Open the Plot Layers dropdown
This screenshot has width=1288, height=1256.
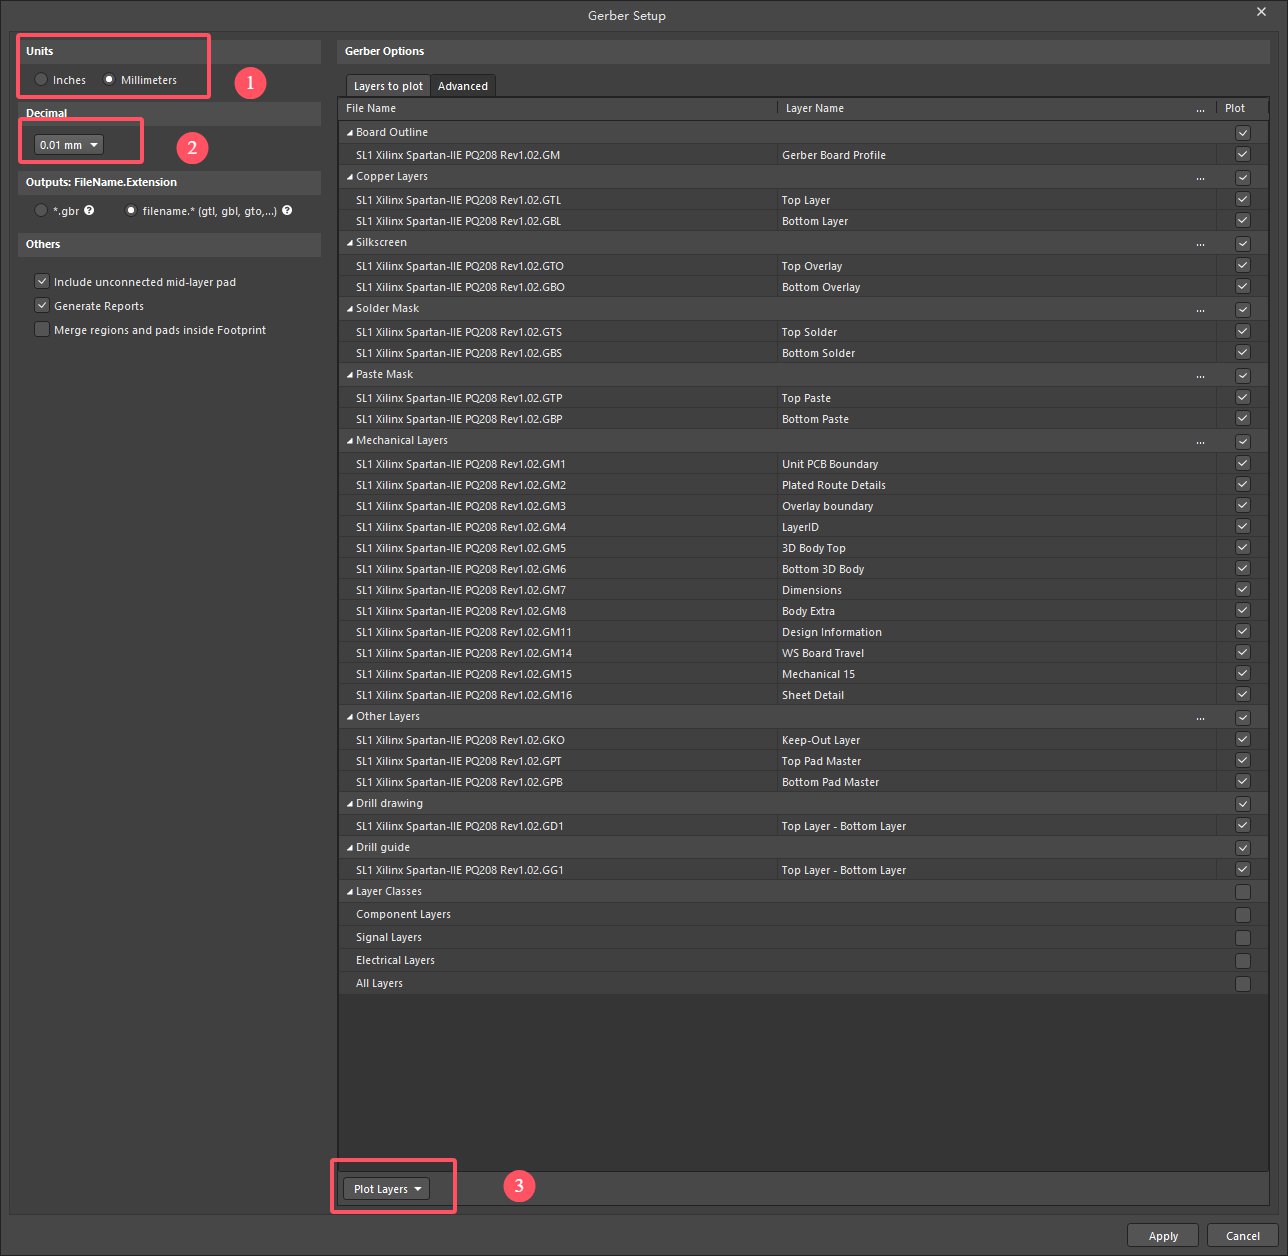[386, 1189]
